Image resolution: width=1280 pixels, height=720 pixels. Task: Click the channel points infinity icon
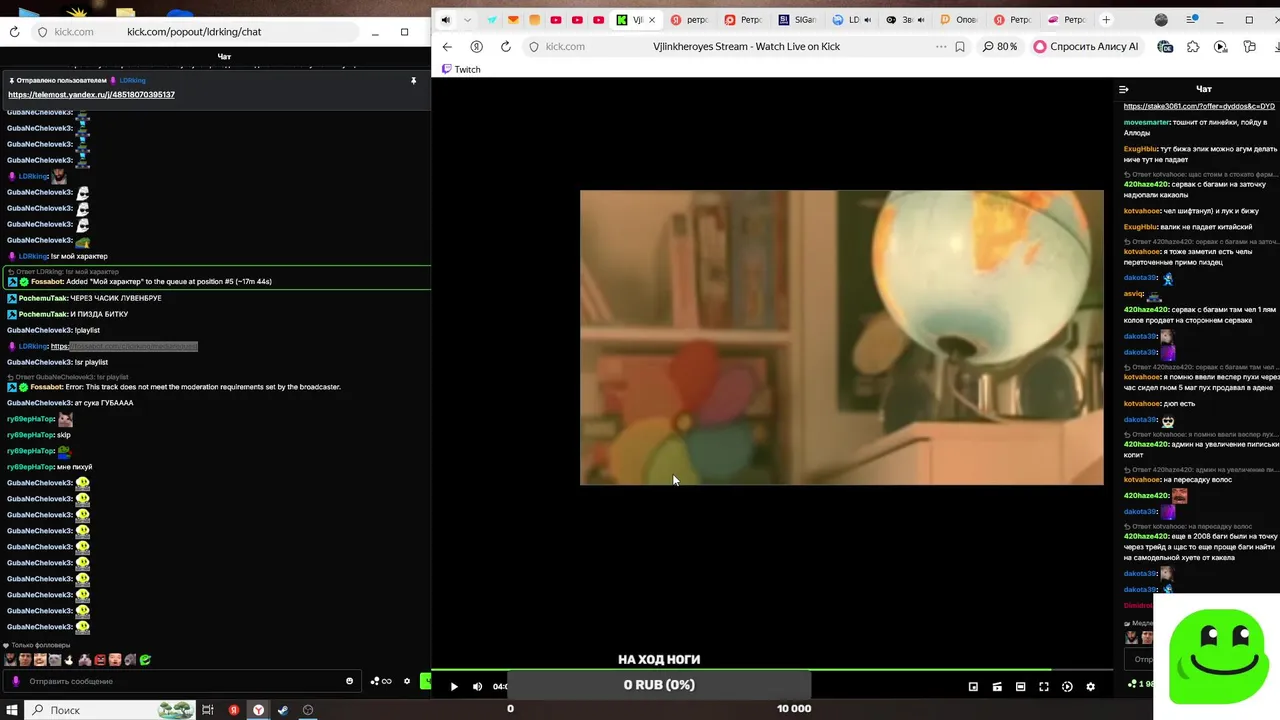tap(381, 681)
